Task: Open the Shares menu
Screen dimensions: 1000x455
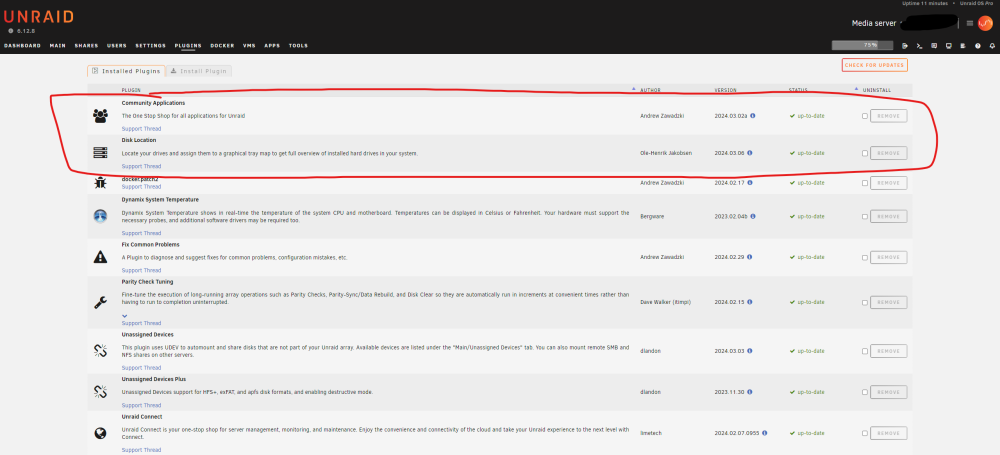Action: tap(87, 46)
